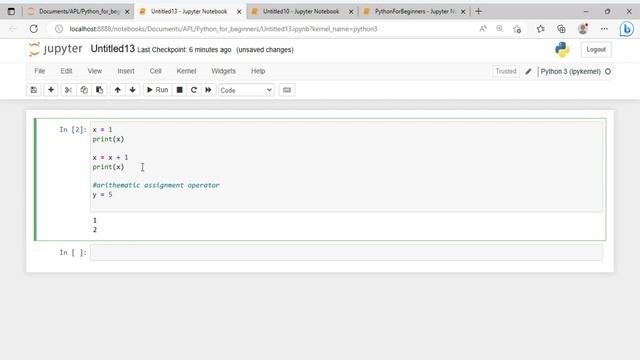This screenshot has width=640, height=360.
Task: Click the arithmetic assignment operator comment
Action: pos(156,185)
